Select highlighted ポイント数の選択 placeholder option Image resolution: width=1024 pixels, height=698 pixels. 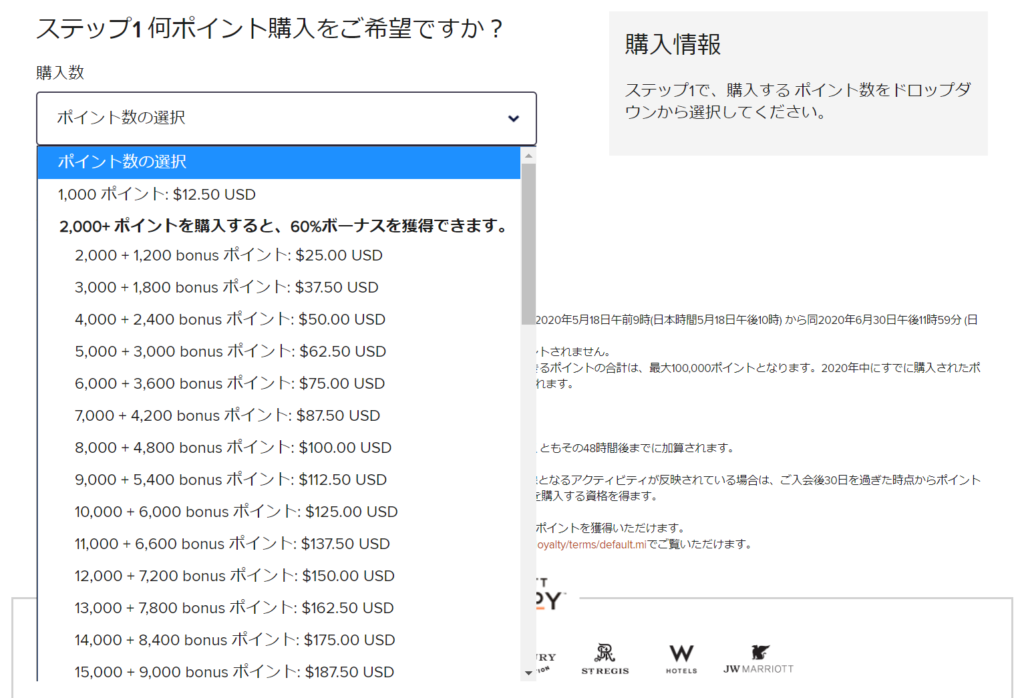tap(279, 162)
